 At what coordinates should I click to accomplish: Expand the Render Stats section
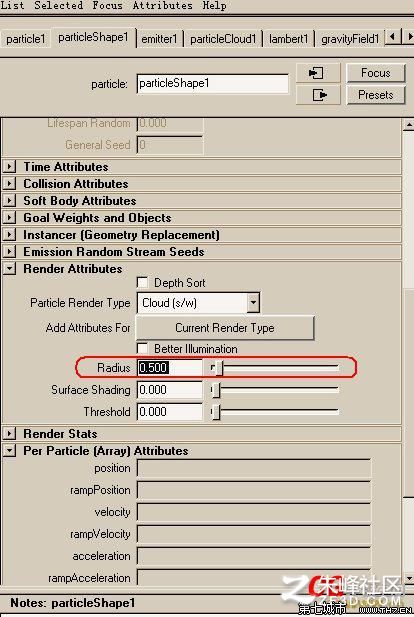(9, 434)
